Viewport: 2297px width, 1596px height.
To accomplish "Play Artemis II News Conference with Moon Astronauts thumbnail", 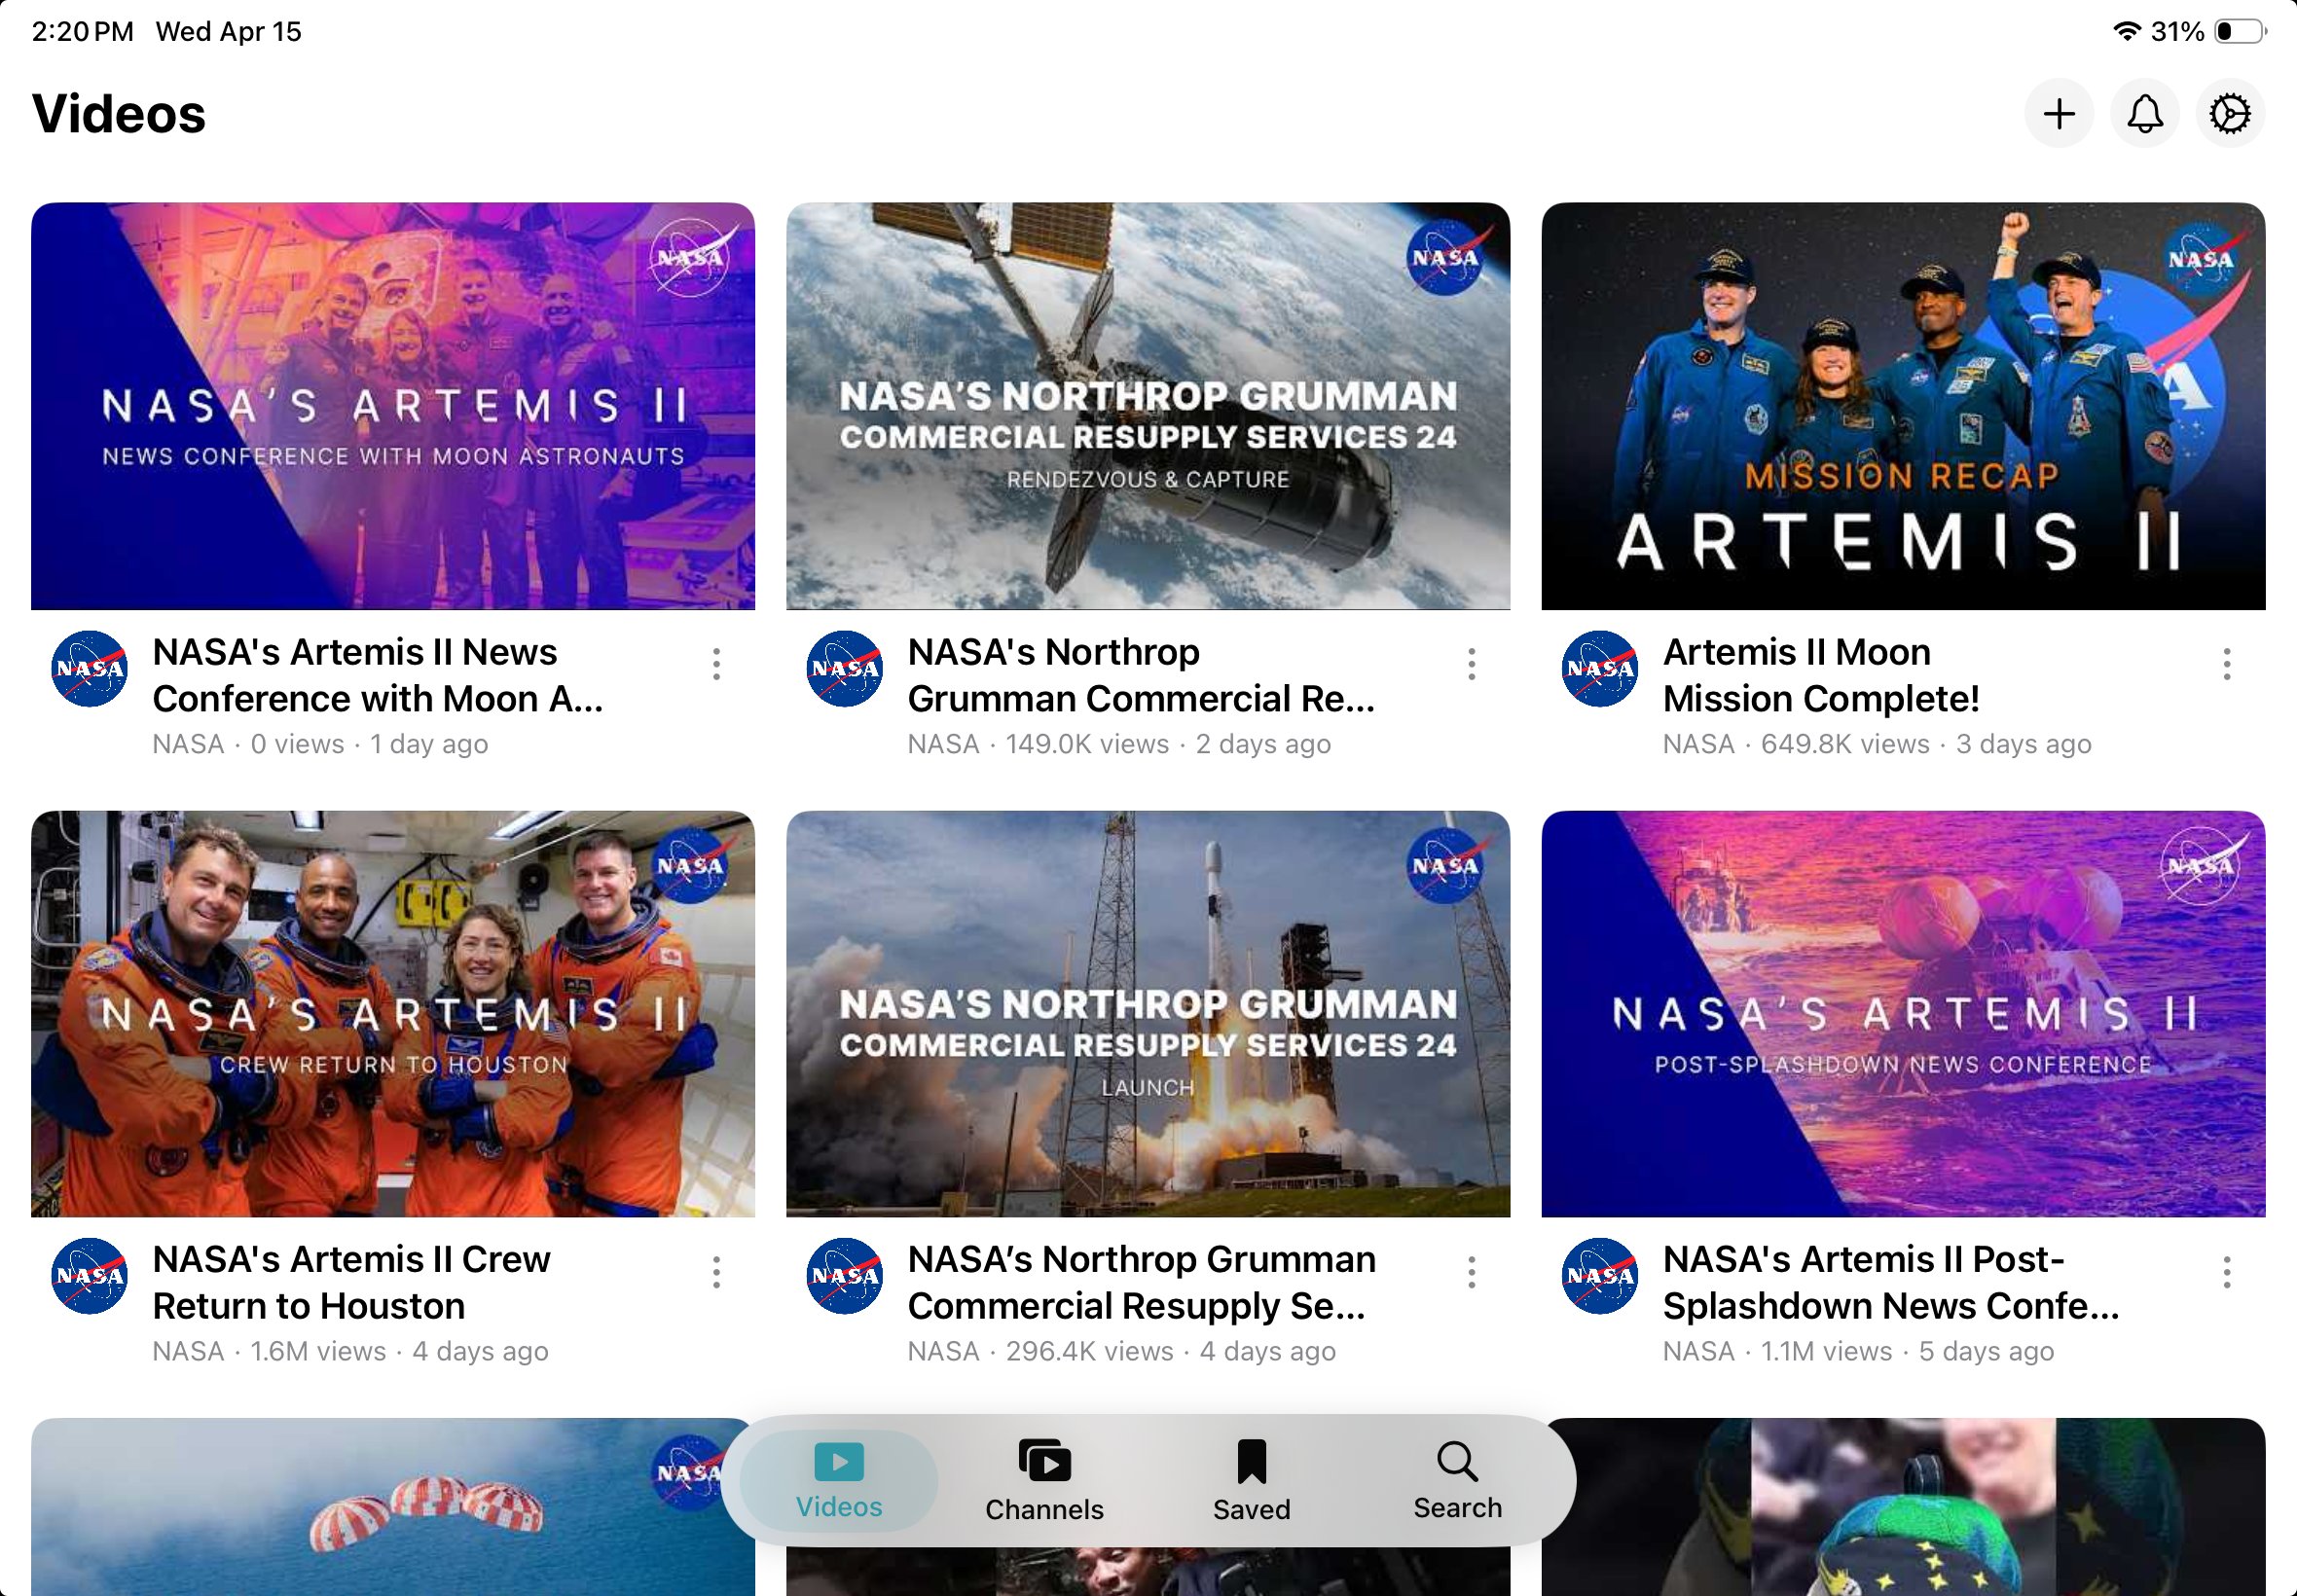I will pyautogui.click(x=393, y=406).
